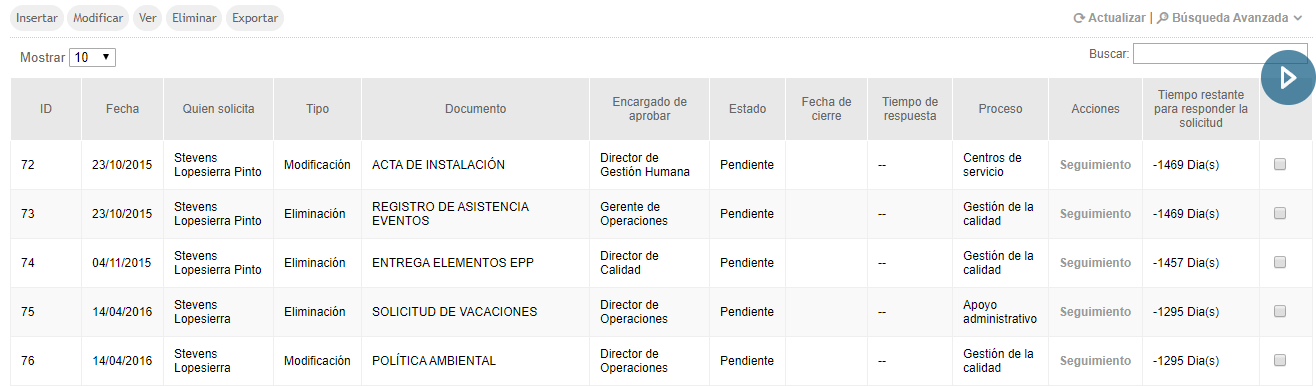
Task: Click the Eliminar button
Action: (x=194, y=18)
